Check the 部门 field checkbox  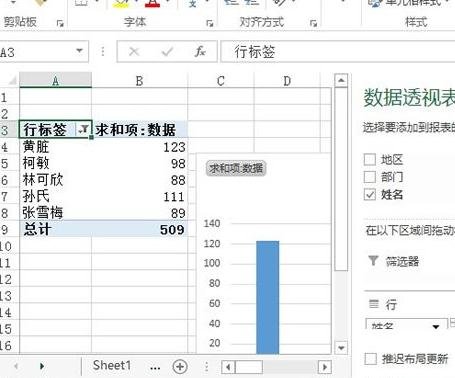point(370,177)
